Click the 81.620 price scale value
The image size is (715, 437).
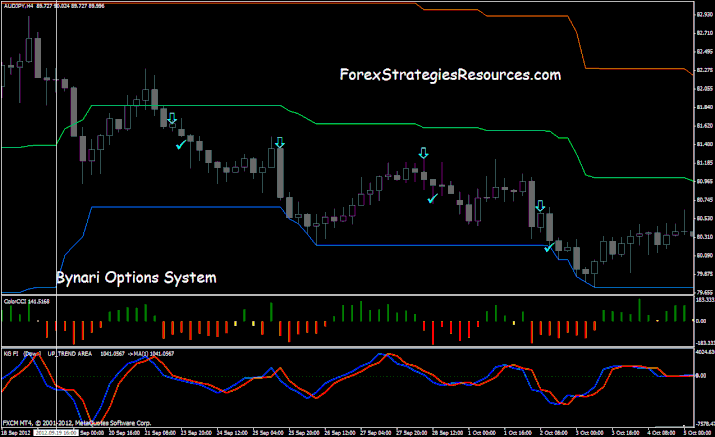coord(705,125)
